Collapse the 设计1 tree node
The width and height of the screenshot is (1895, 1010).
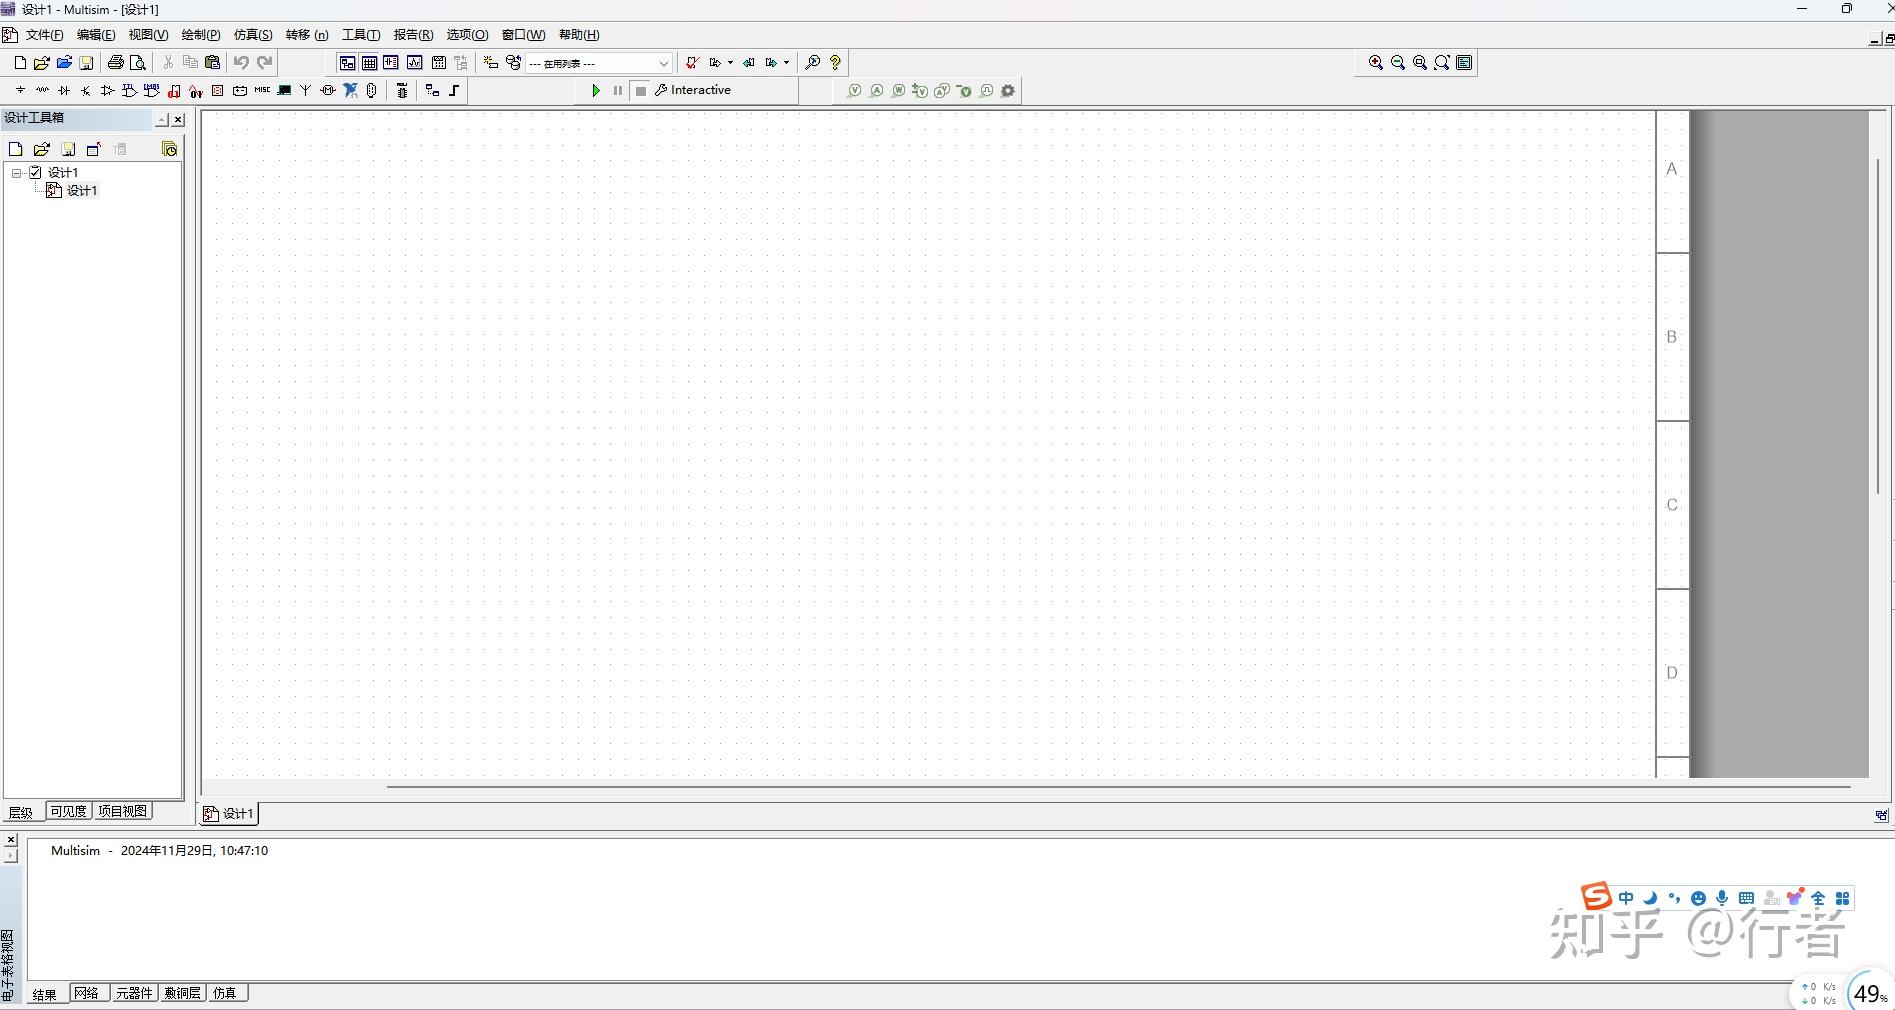click(16, 172)
